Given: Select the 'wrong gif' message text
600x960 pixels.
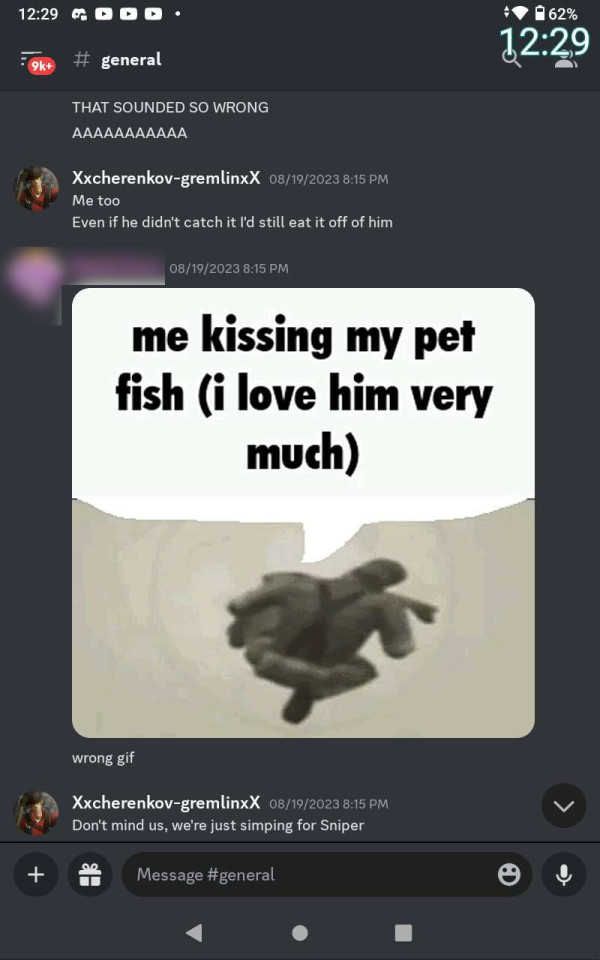Looking at the screenshot, I should pos(103,758).
